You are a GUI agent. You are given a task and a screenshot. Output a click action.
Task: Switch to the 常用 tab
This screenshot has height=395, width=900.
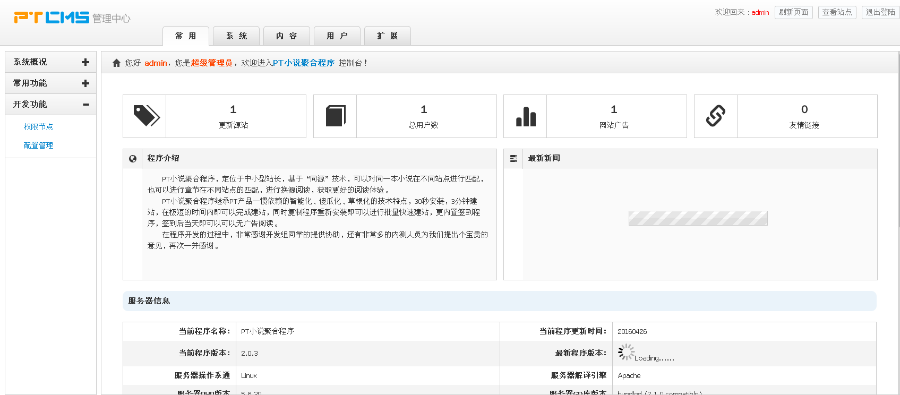pyautogui.click(x=186, y=36)
